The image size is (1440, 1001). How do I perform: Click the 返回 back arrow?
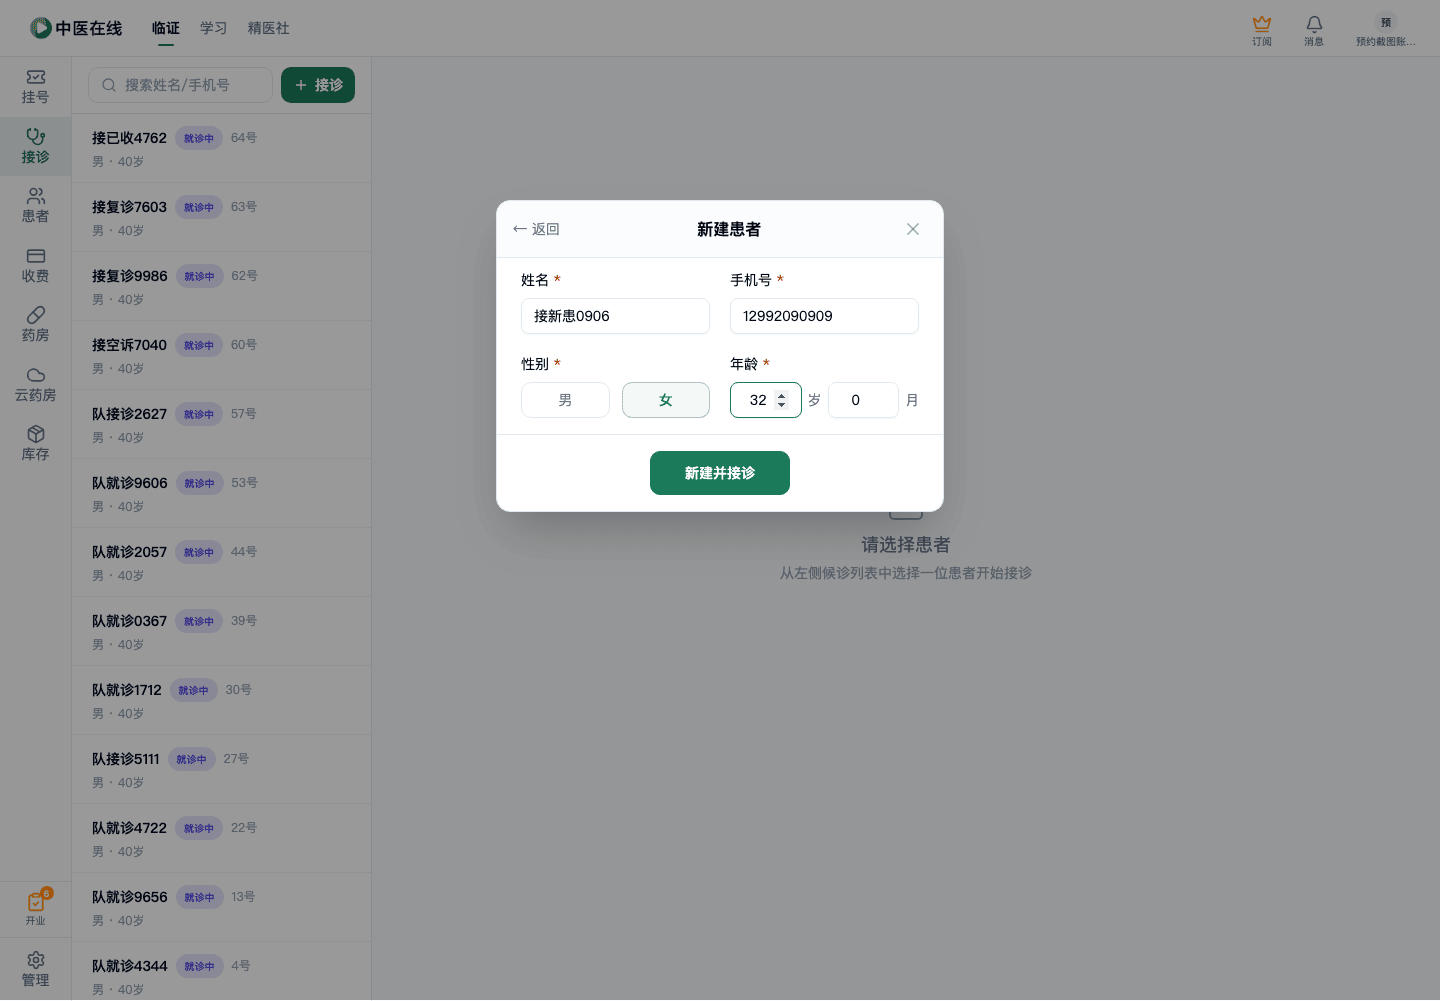pyautogui.click(x=536, y=229)
